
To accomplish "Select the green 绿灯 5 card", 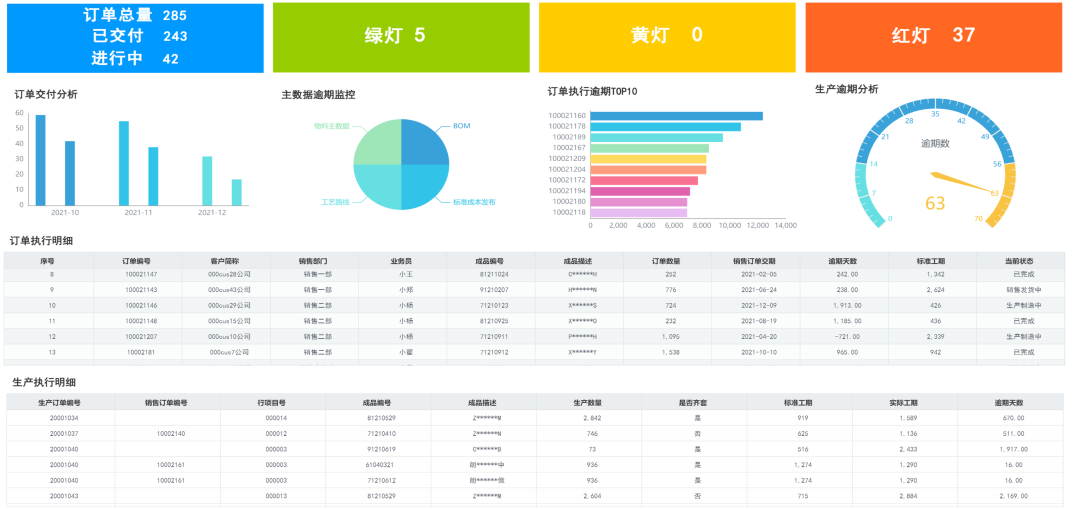I will tap(401, 38).
